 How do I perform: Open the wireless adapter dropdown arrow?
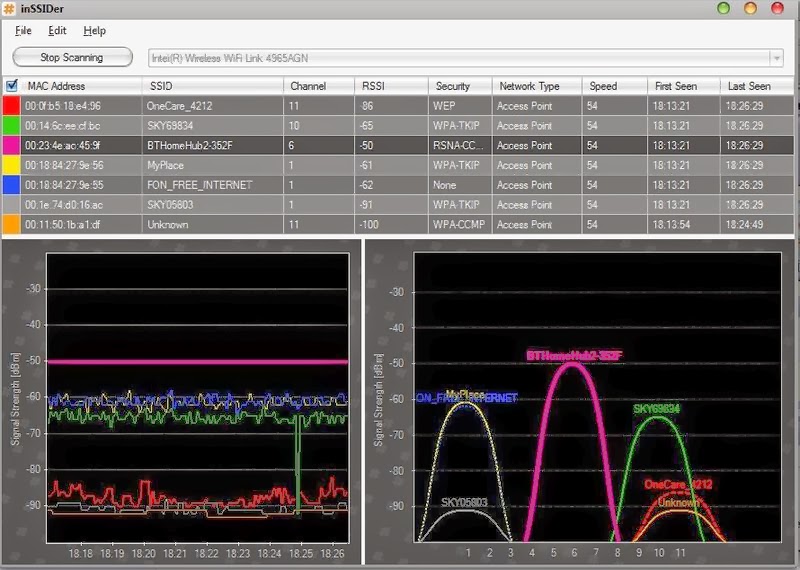click(x=777, y=58)
